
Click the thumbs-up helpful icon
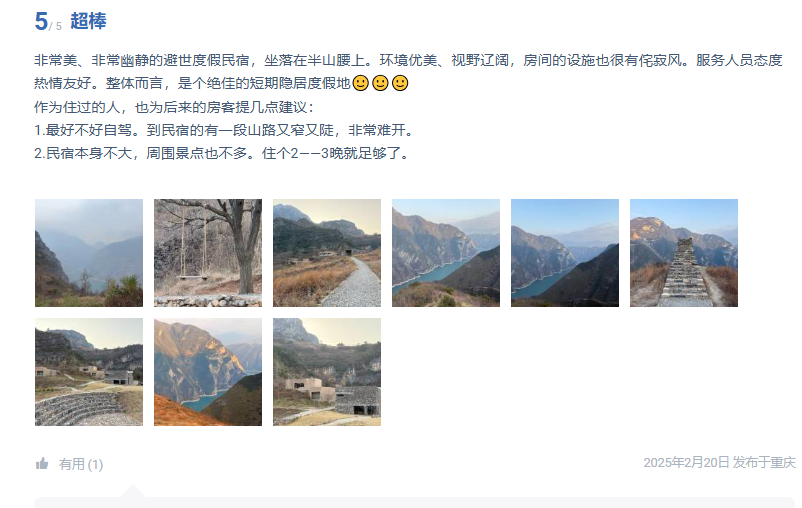coord(42,463)
